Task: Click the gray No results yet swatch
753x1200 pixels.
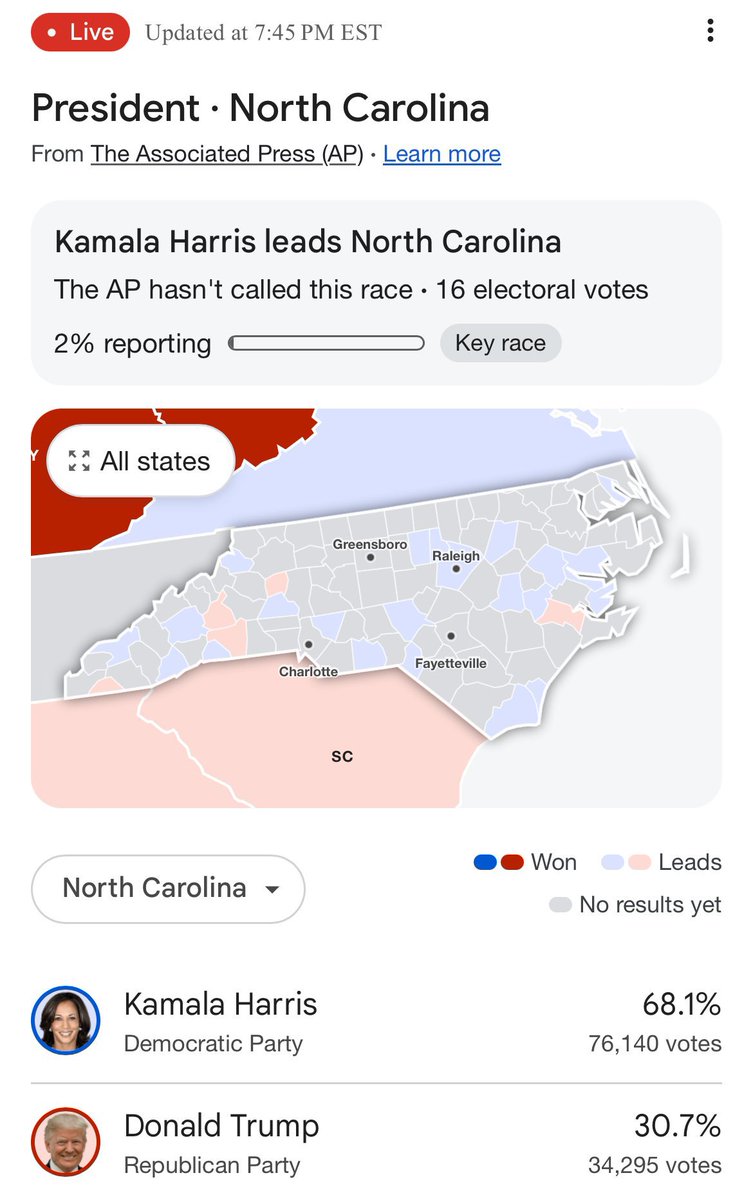Action: (560, 905)
